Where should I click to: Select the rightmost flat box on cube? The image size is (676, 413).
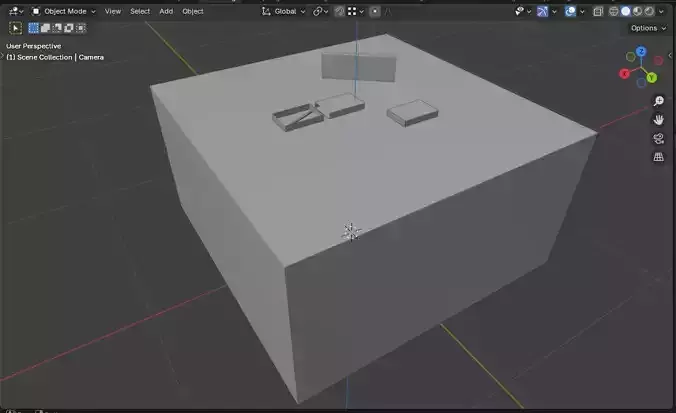[413, 113]
